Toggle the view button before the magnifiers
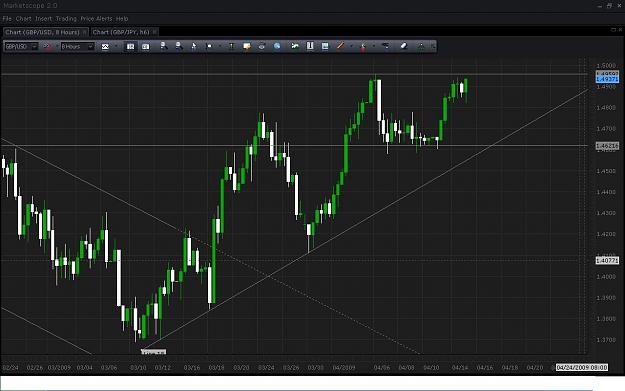The height and width of the screenshot is (391, 625). pos(145,47)
